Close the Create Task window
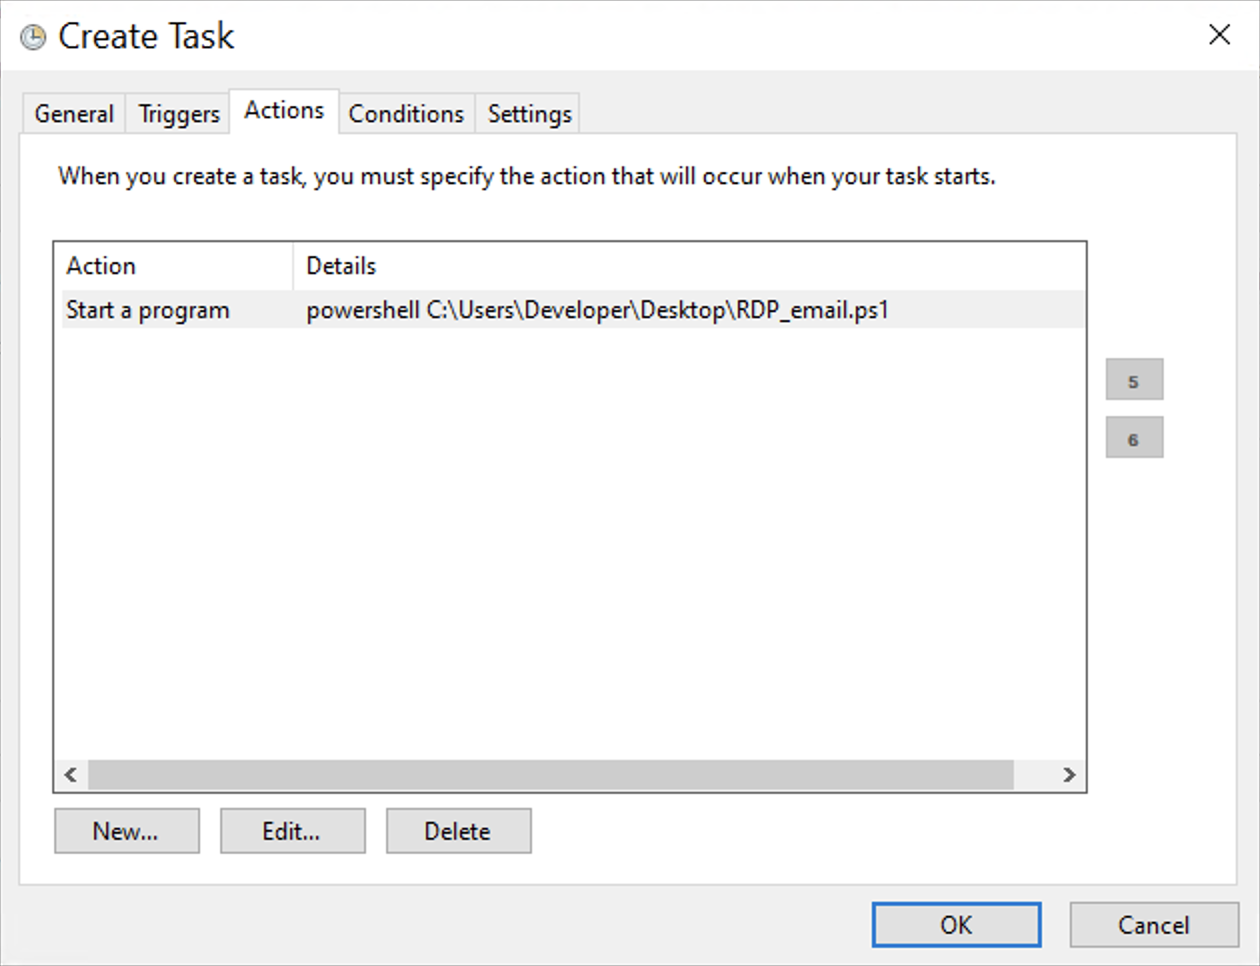Screen dimensions: 1260x966 (1219, 35)
